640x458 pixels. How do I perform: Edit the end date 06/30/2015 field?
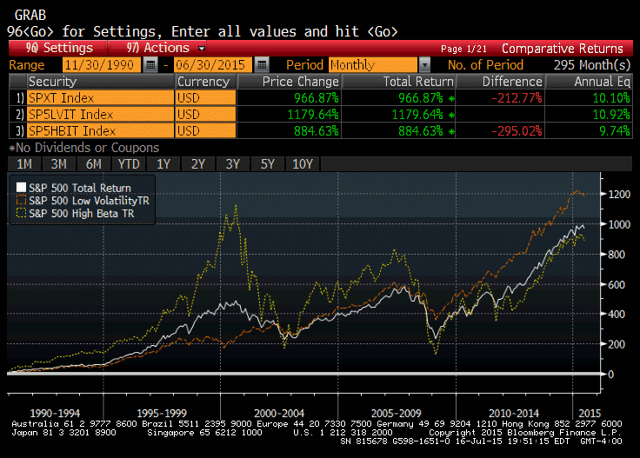pos(213,64)
